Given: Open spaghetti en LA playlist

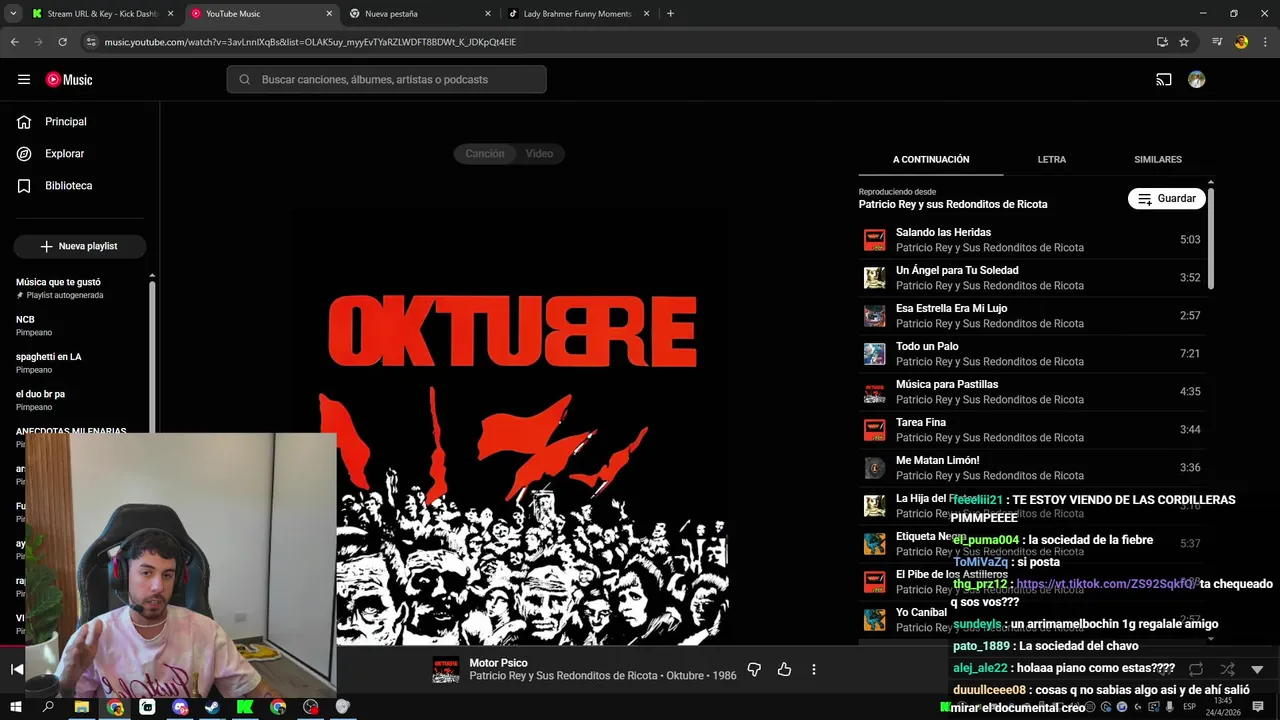Looking at the screenshot, I should 78,363.
